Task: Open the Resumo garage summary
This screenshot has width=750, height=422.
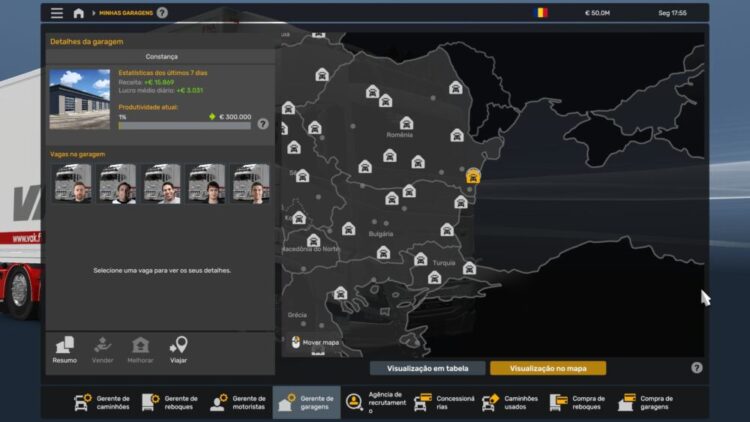Action: 65,350
